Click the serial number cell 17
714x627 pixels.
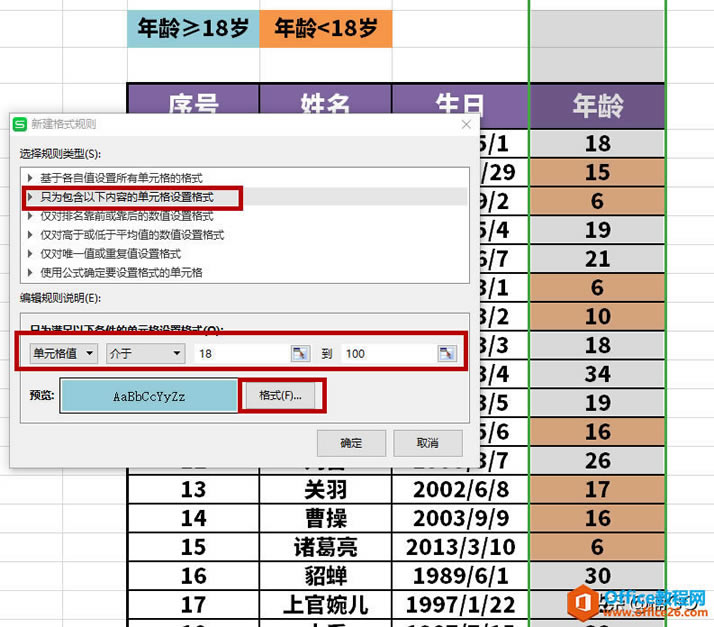coord(193,605)
